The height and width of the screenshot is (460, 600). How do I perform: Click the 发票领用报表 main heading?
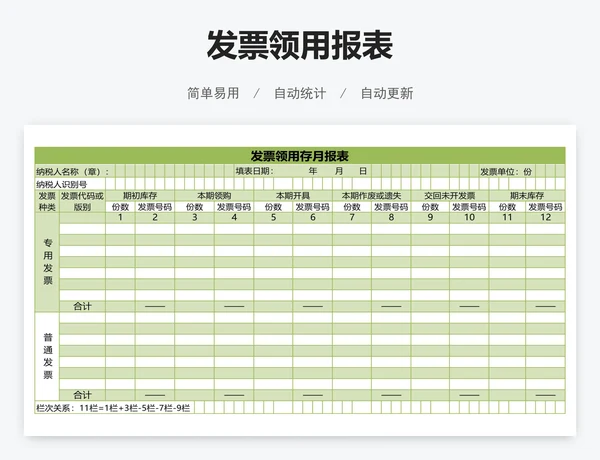click(300, 46)
